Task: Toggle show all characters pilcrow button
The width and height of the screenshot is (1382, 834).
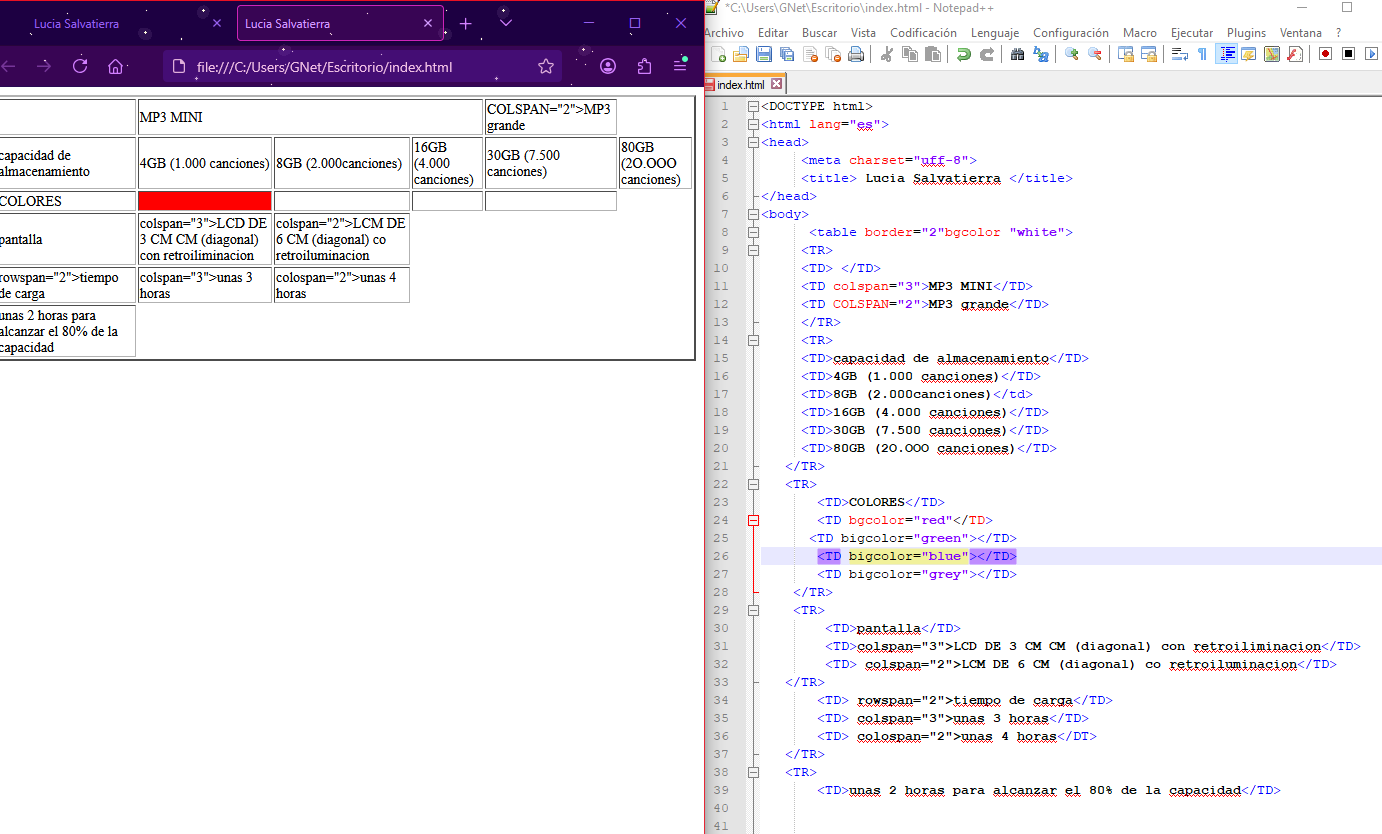Action: (1202, 54)
